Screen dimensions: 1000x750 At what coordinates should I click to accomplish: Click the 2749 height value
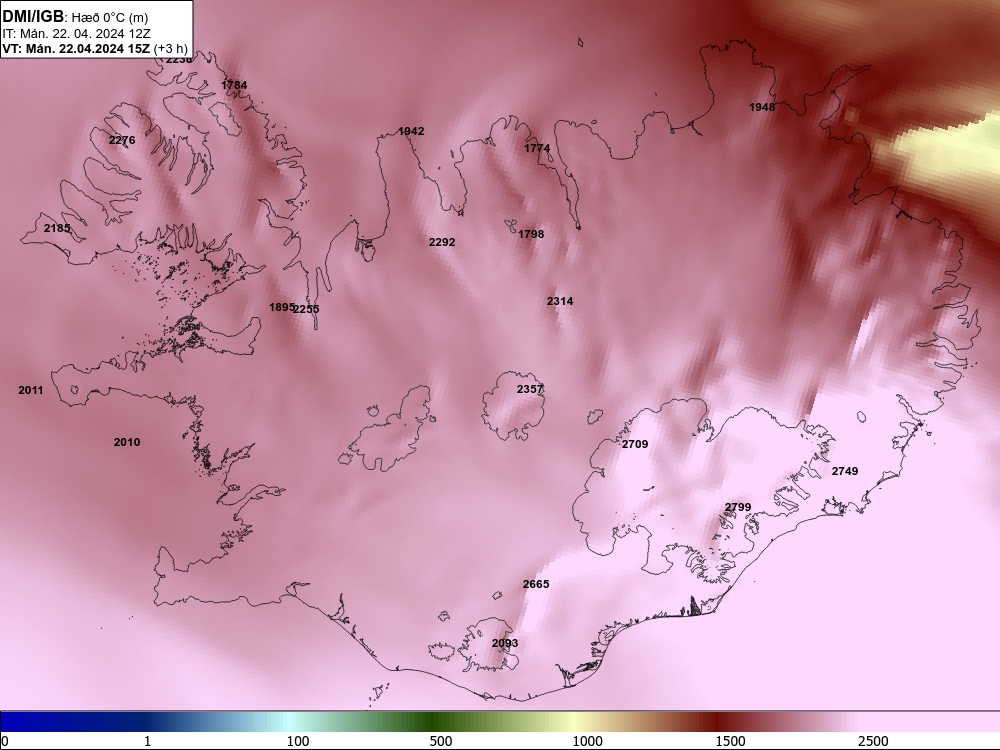tap(845, 471)
